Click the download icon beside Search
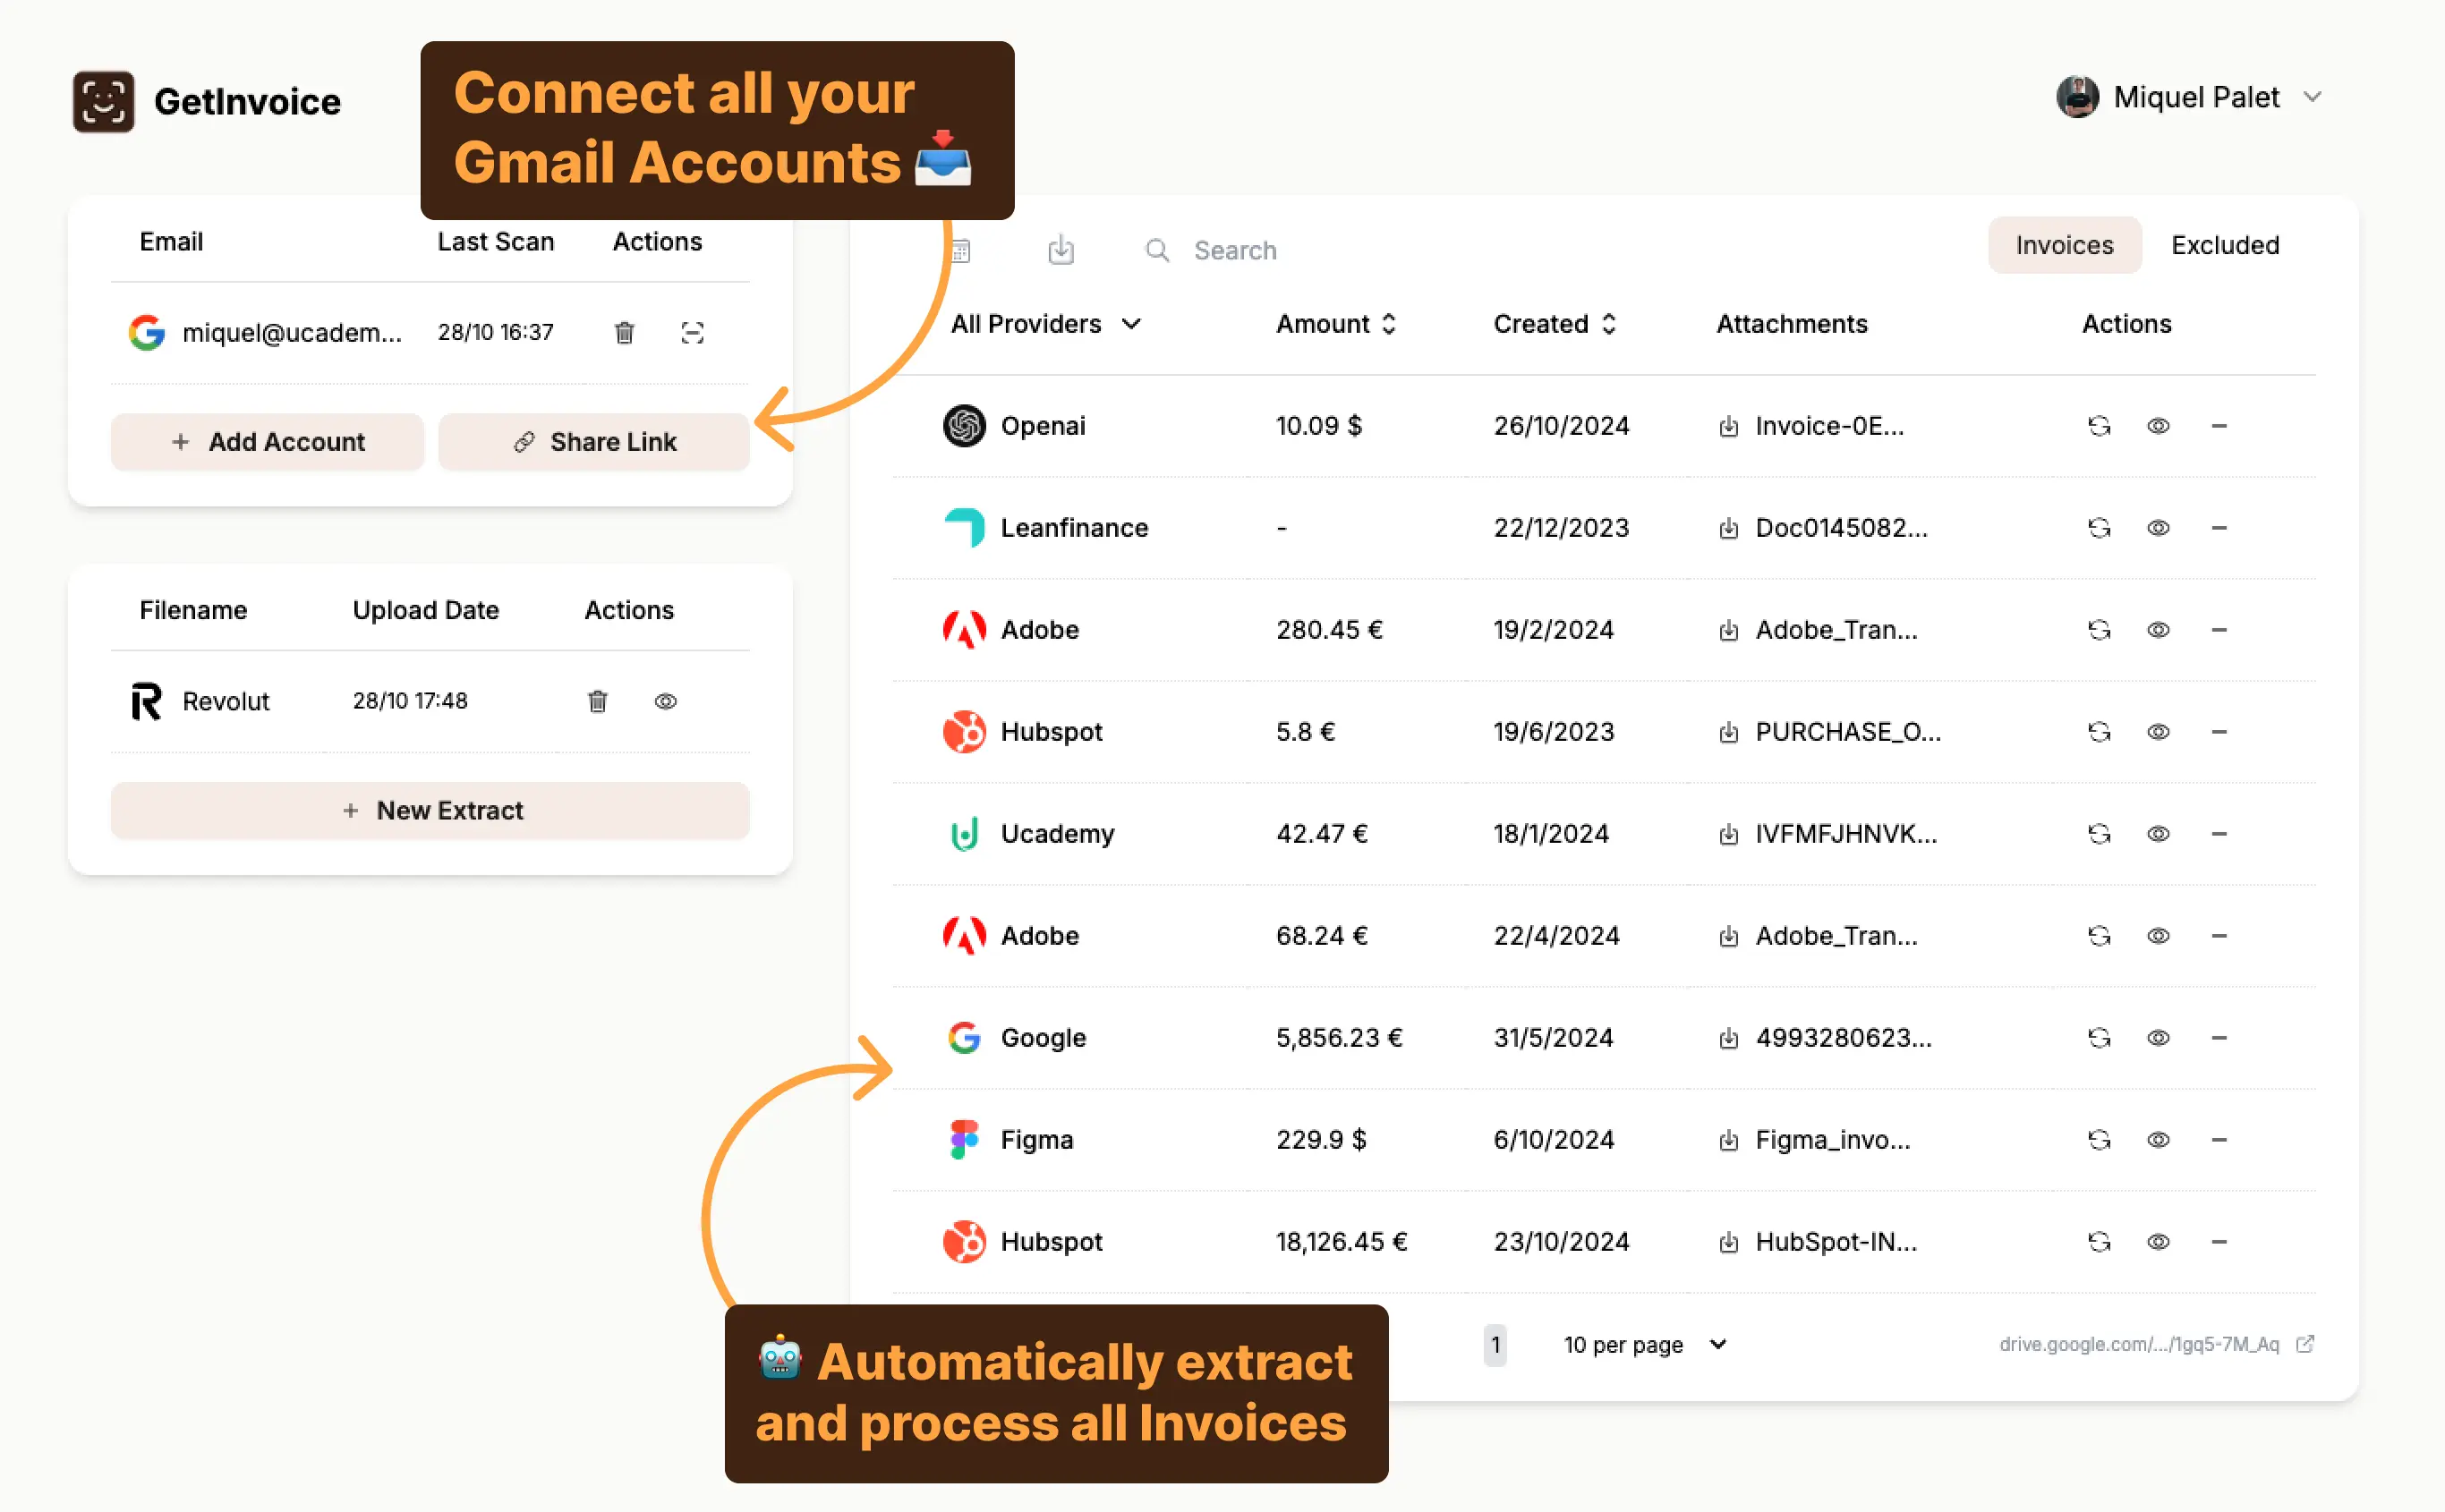This screenshot has height=1512, width=2445. tap(1060, 249)
